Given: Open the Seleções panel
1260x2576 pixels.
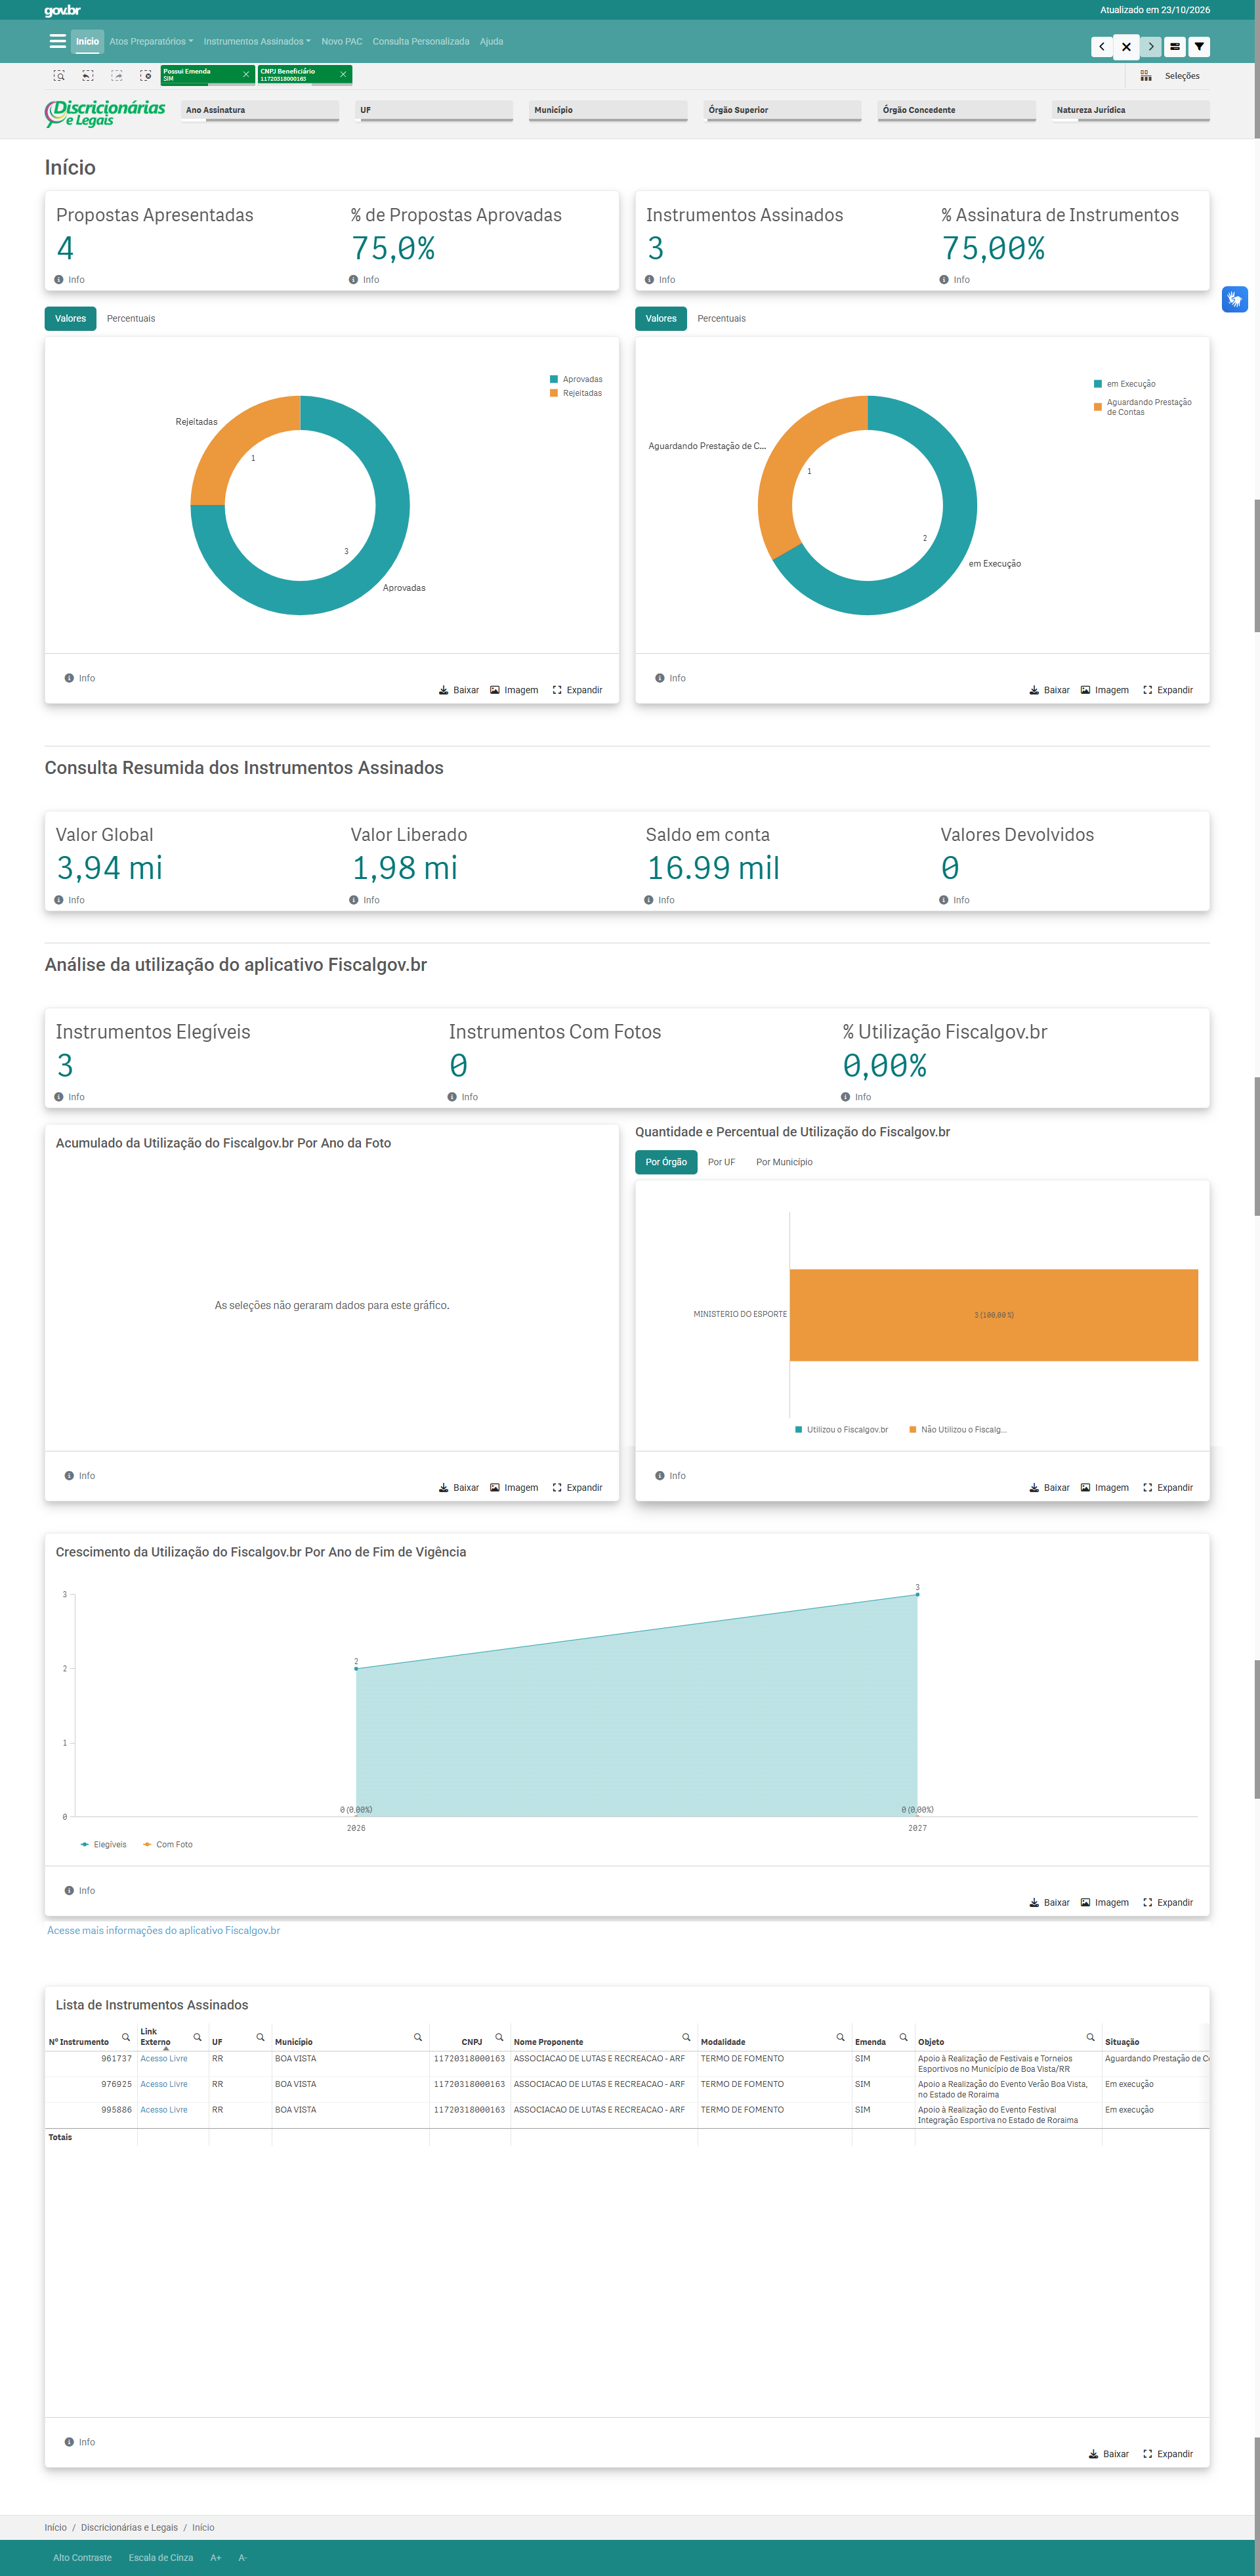Looking at the screenshot, I should [x=1170, y=76].
